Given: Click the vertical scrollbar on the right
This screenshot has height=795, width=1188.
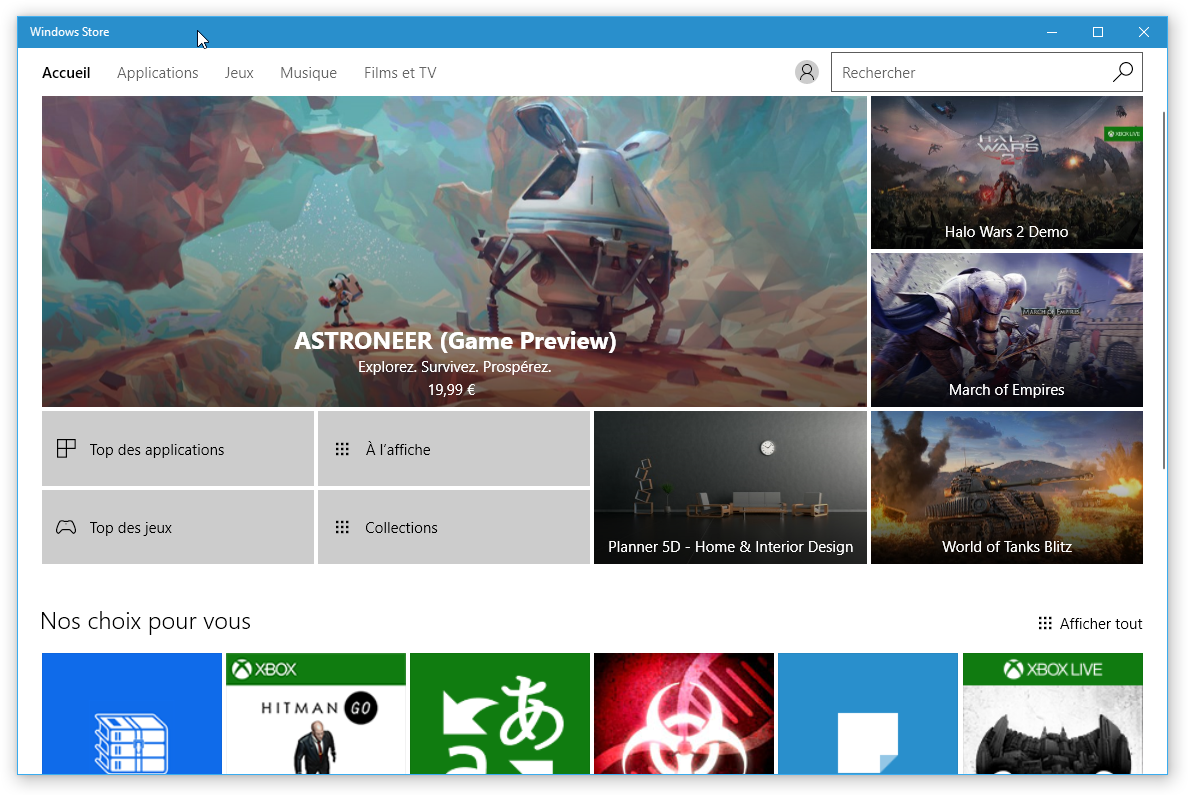Looking at the screenshot, I should point(1163,290).
